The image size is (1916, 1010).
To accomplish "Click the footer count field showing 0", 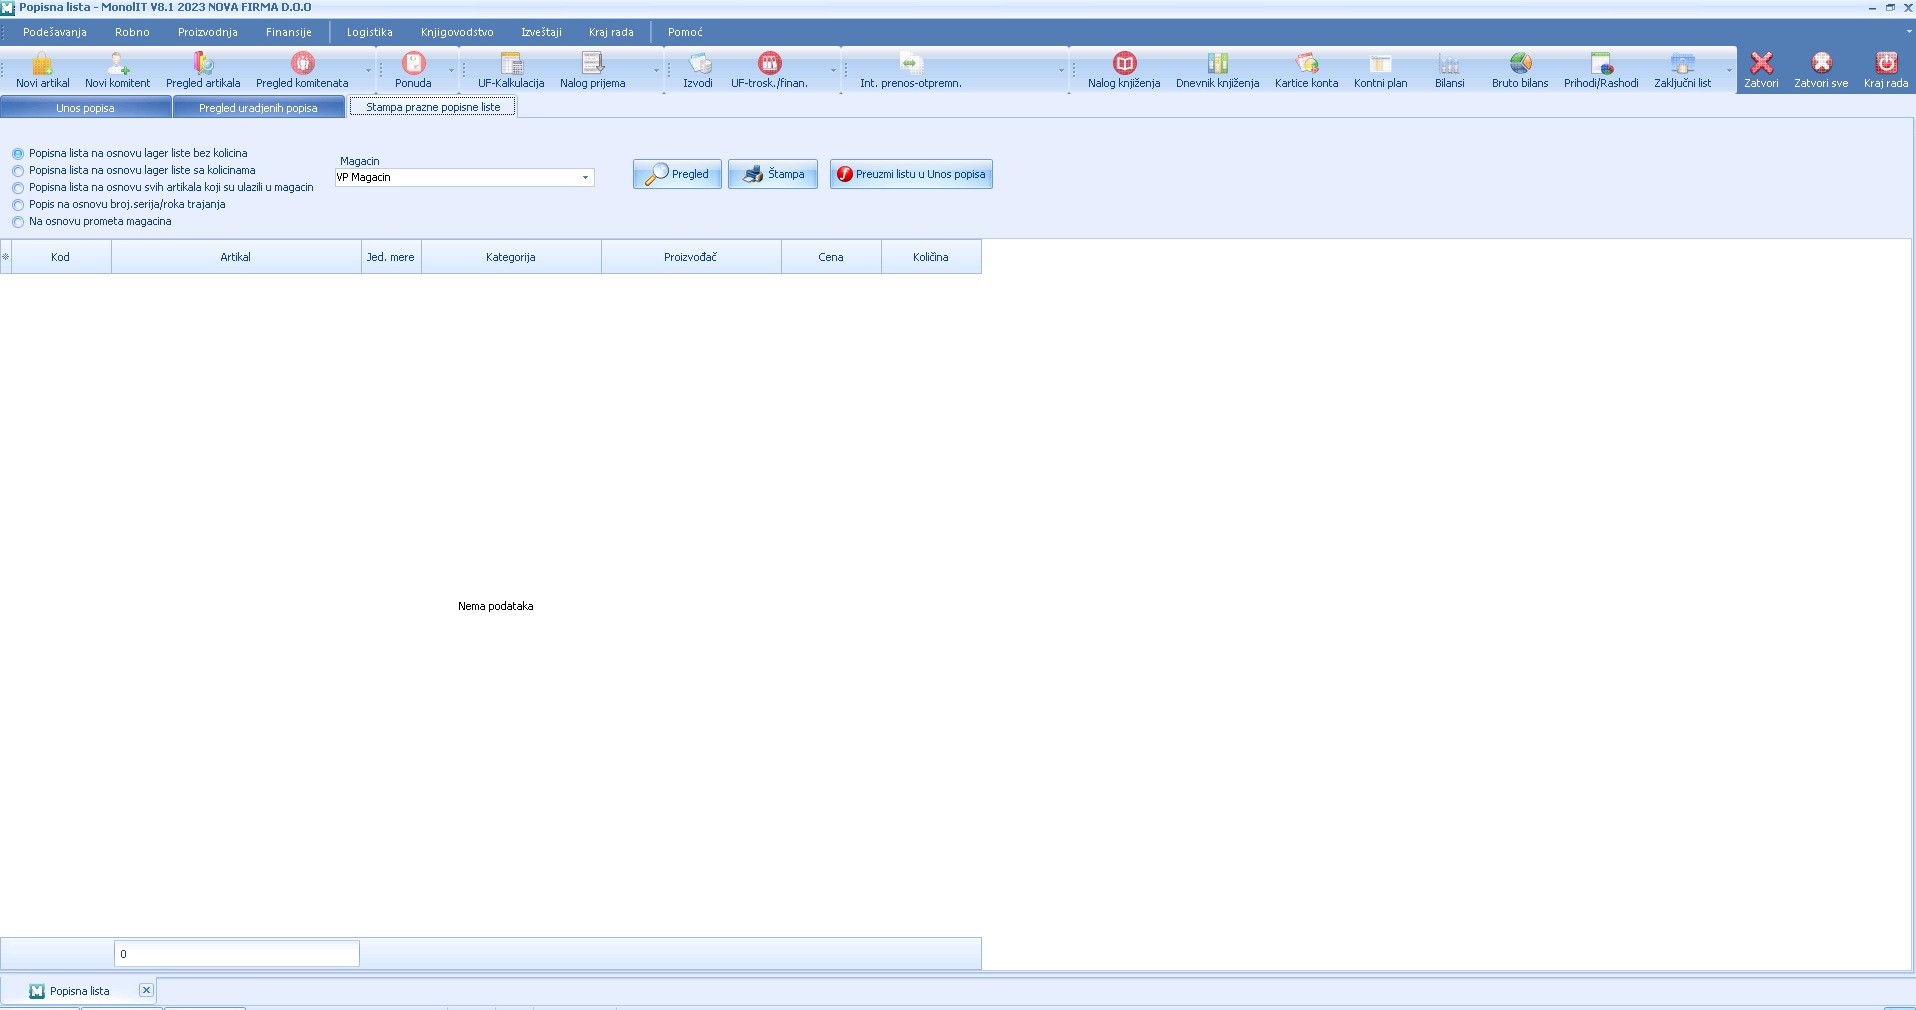I will pyautogui.click(x=237, y=954).
